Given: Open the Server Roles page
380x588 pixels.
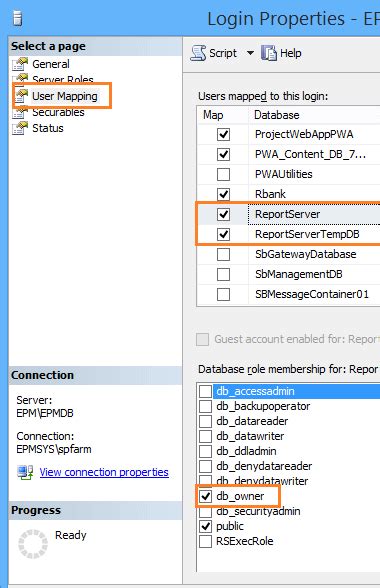Looking at the screenshot, I should (63, 80).
